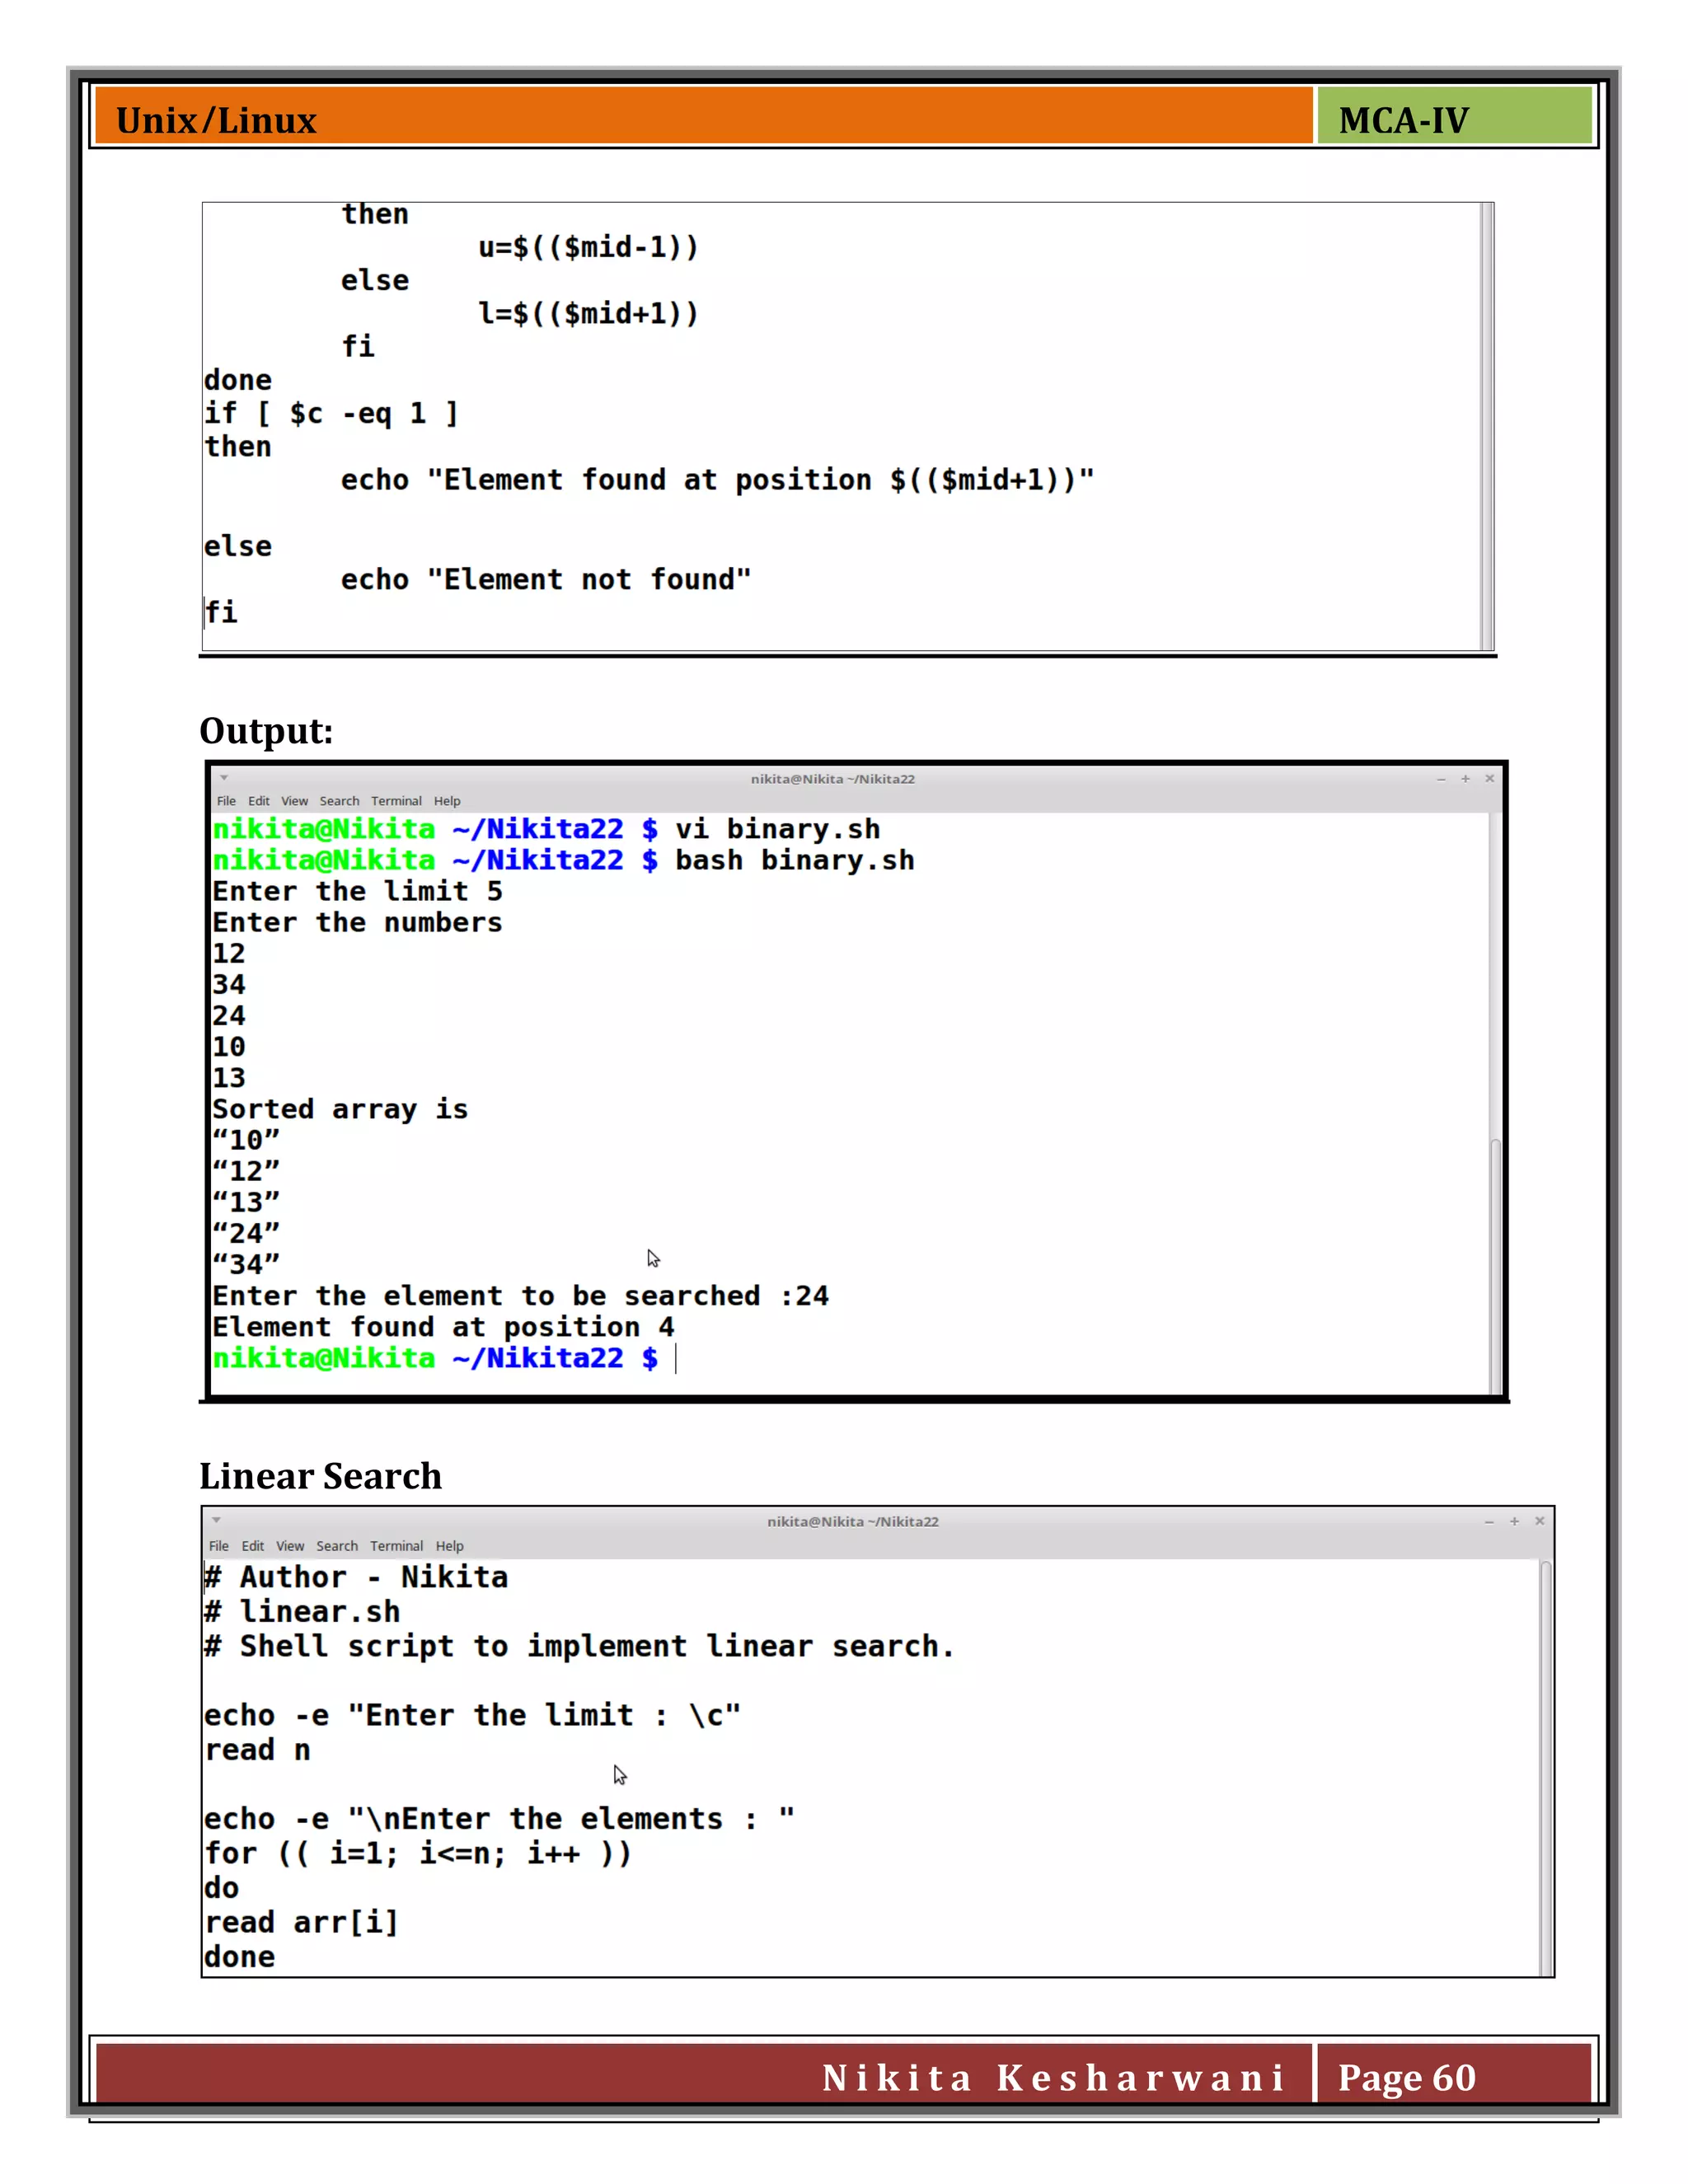
Task: Open Help menu in output terminal window
Action: tap(447, 801)
